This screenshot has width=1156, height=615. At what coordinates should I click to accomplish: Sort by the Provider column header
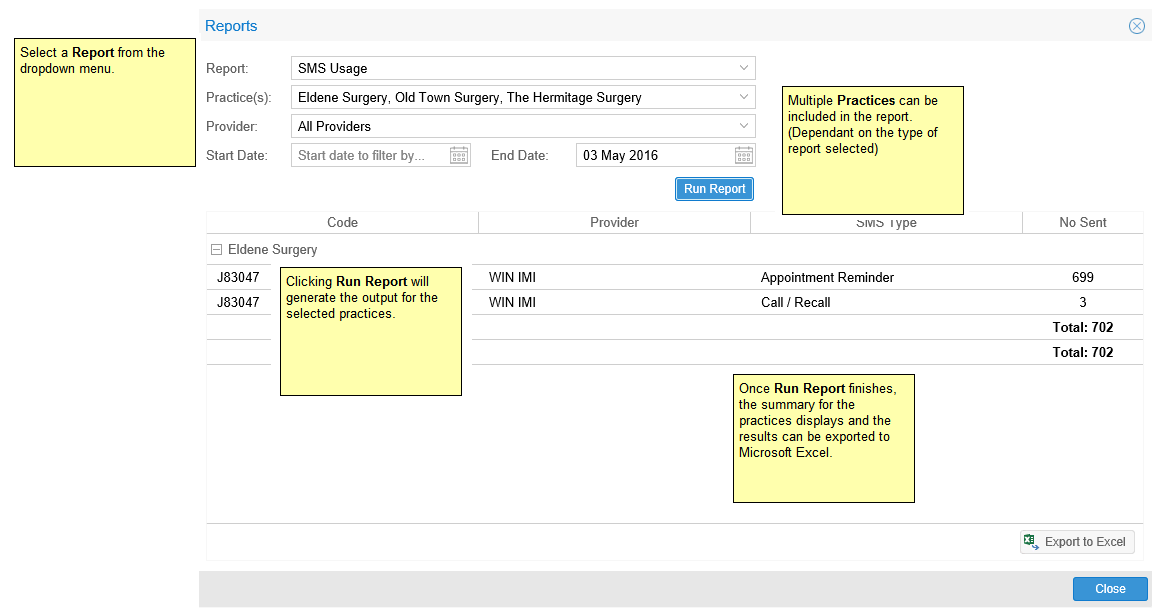click(x=614, y=222)
